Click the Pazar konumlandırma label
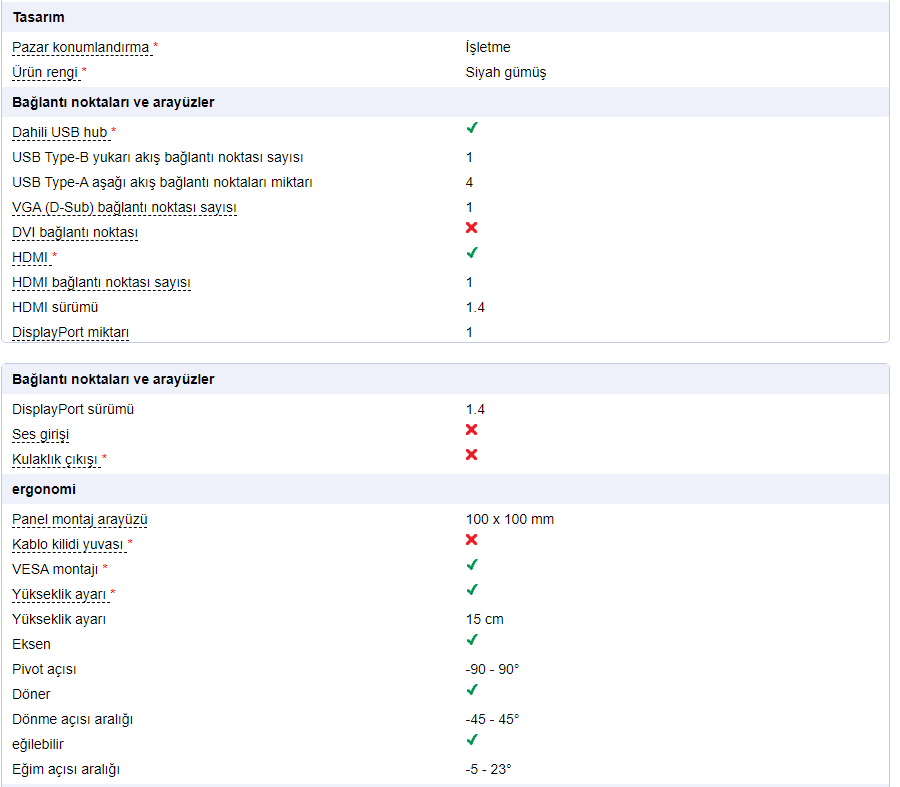The image size is (900, 787). click(x=81, y=48)
